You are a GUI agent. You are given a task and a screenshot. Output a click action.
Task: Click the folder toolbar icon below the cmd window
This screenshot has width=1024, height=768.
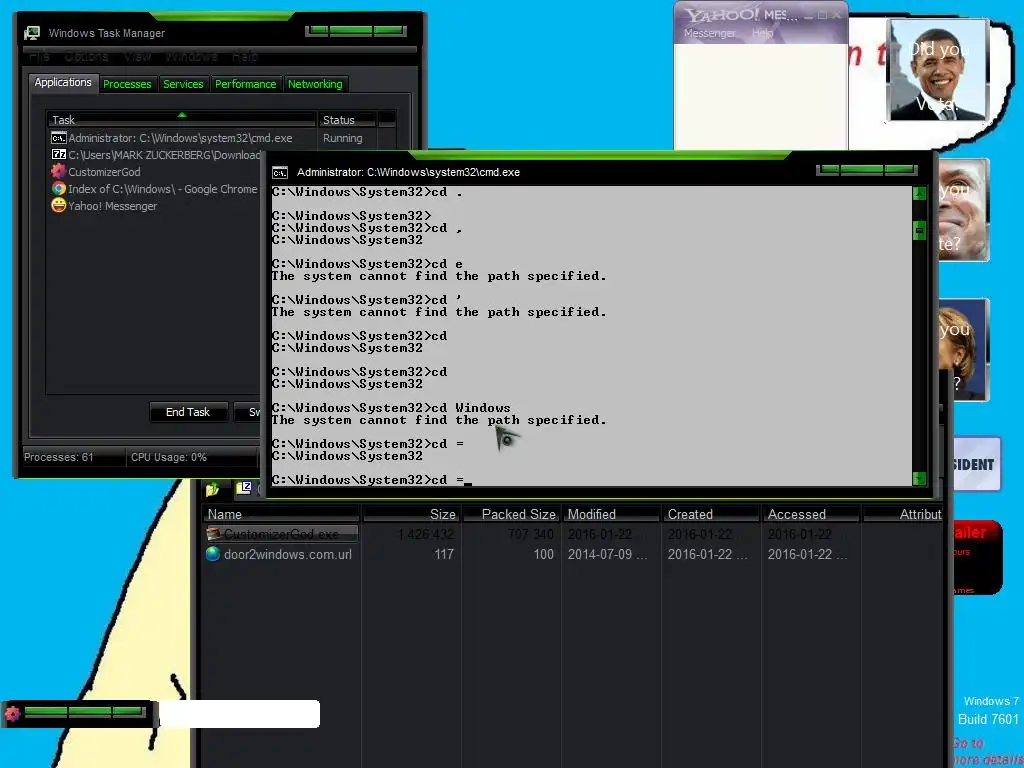(212, 489)
